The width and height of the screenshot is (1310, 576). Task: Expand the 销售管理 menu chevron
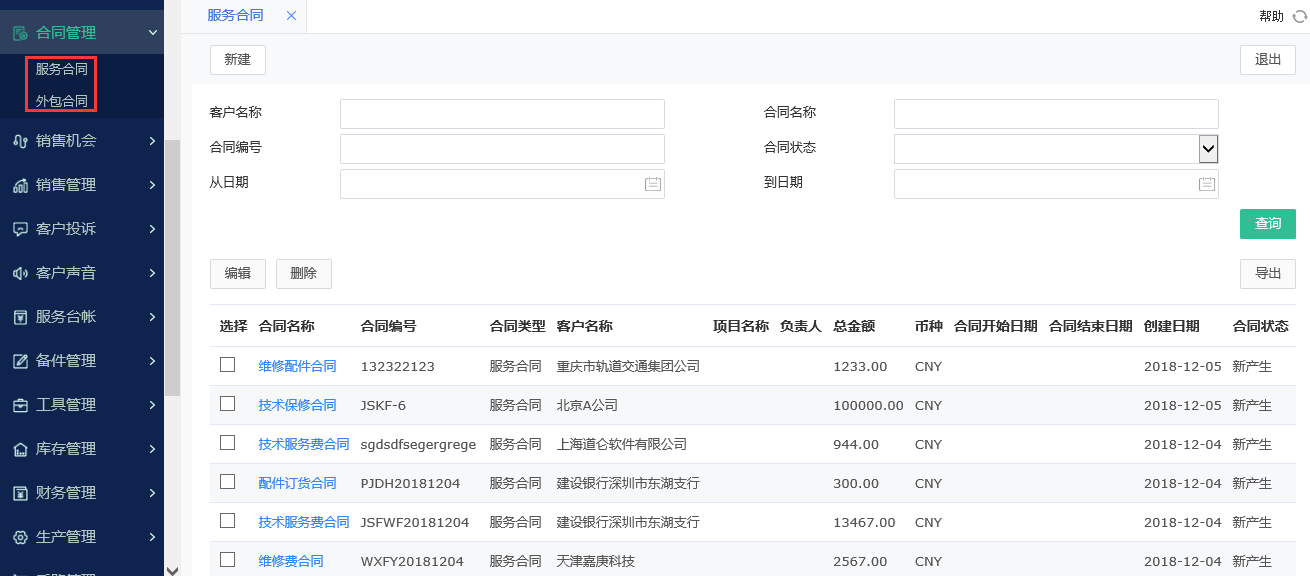click(x=151, y=185)
